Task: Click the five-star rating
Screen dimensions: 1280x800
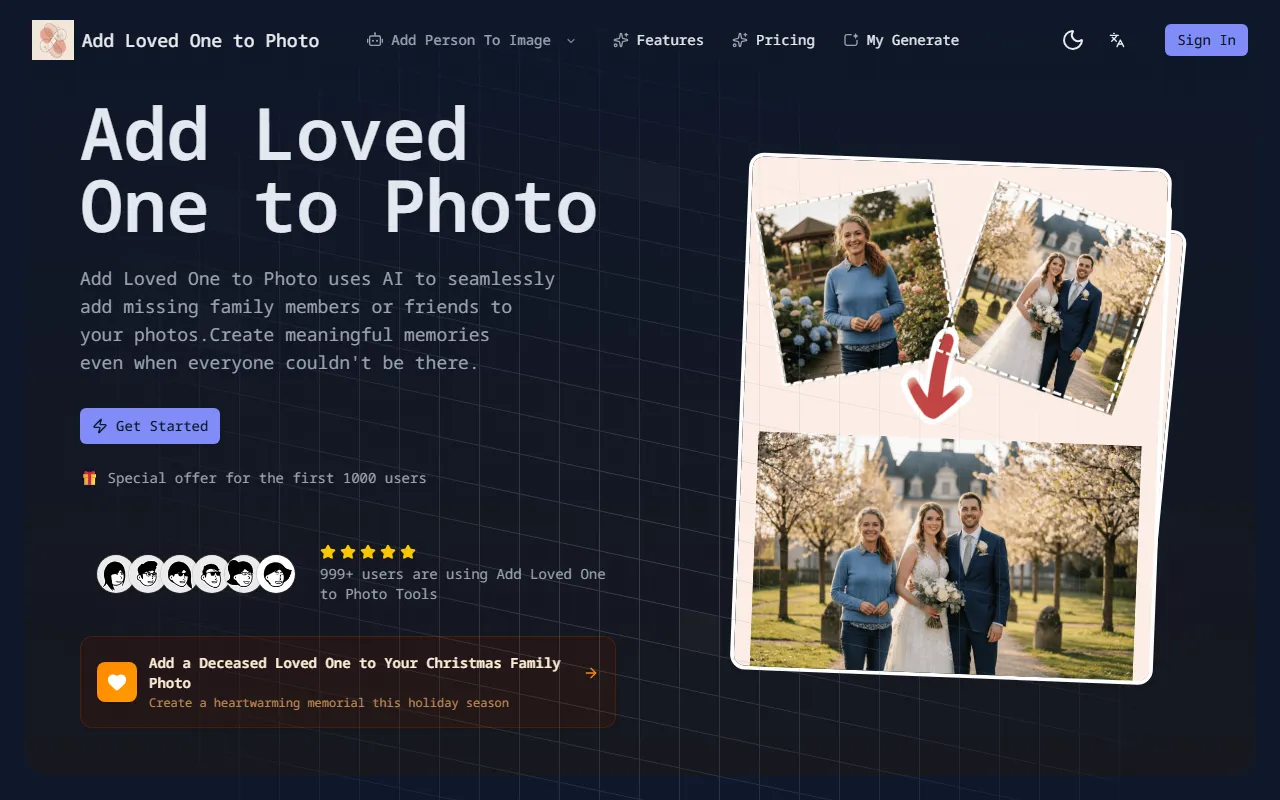Action: tap(367, 552)
